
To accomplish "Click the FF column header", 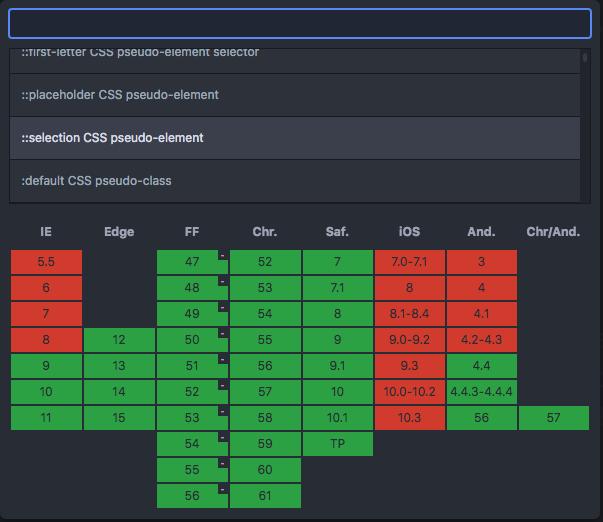I will (192, 232).
